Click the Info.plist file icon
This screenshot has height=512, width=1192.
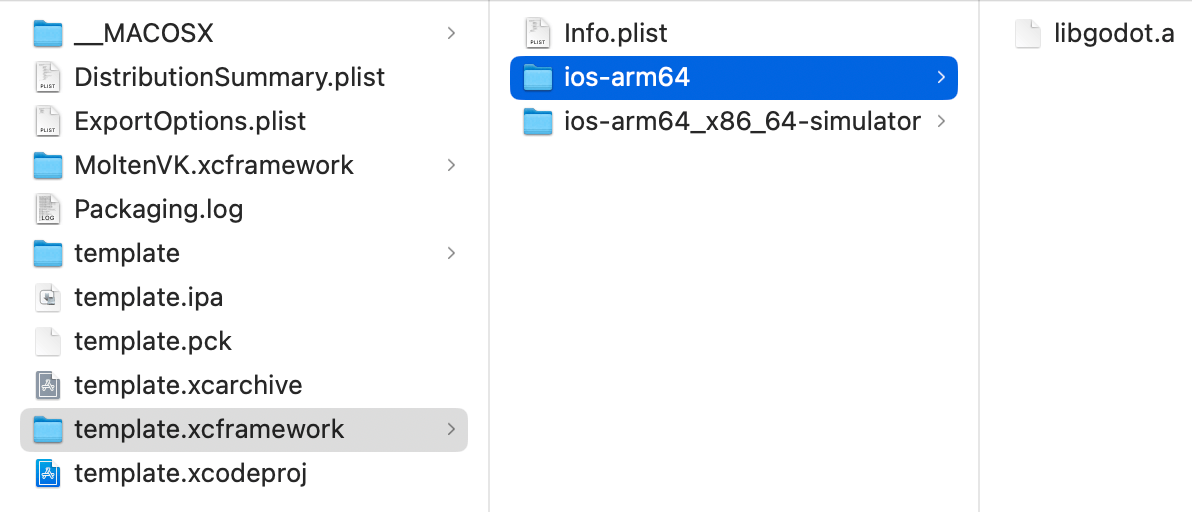pos(537,33)
